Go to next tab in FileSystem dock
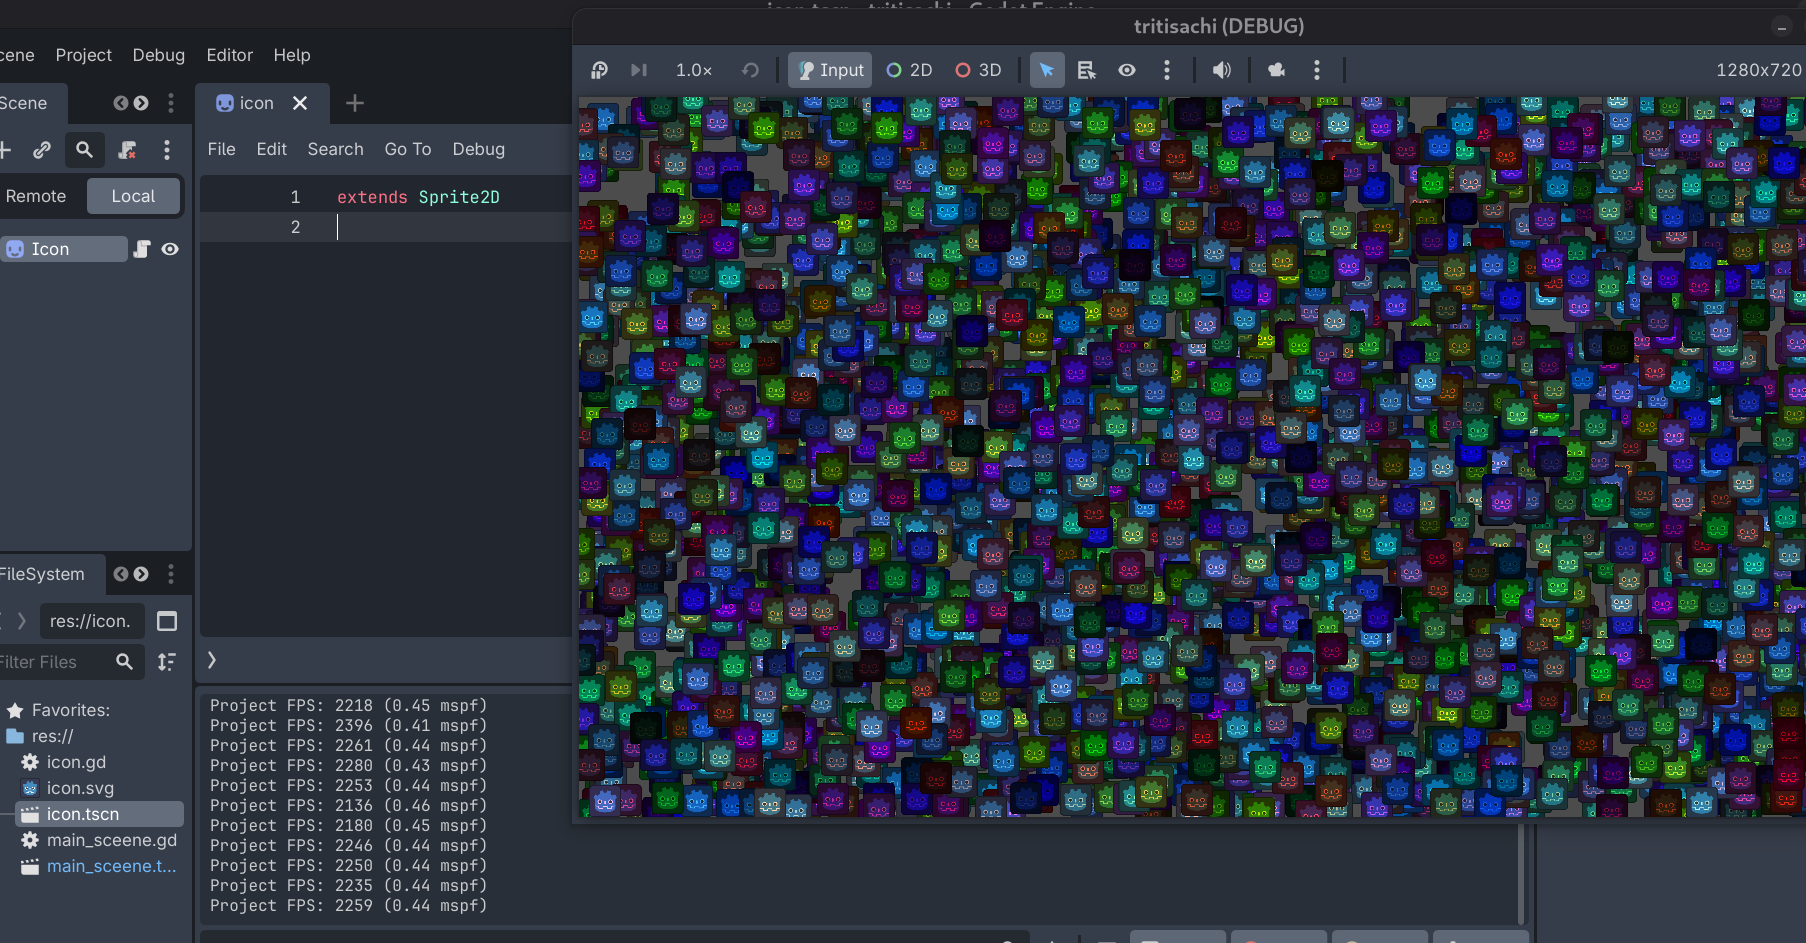The image size is (1806, 943). pyautogui.click(x=141, y=574)
